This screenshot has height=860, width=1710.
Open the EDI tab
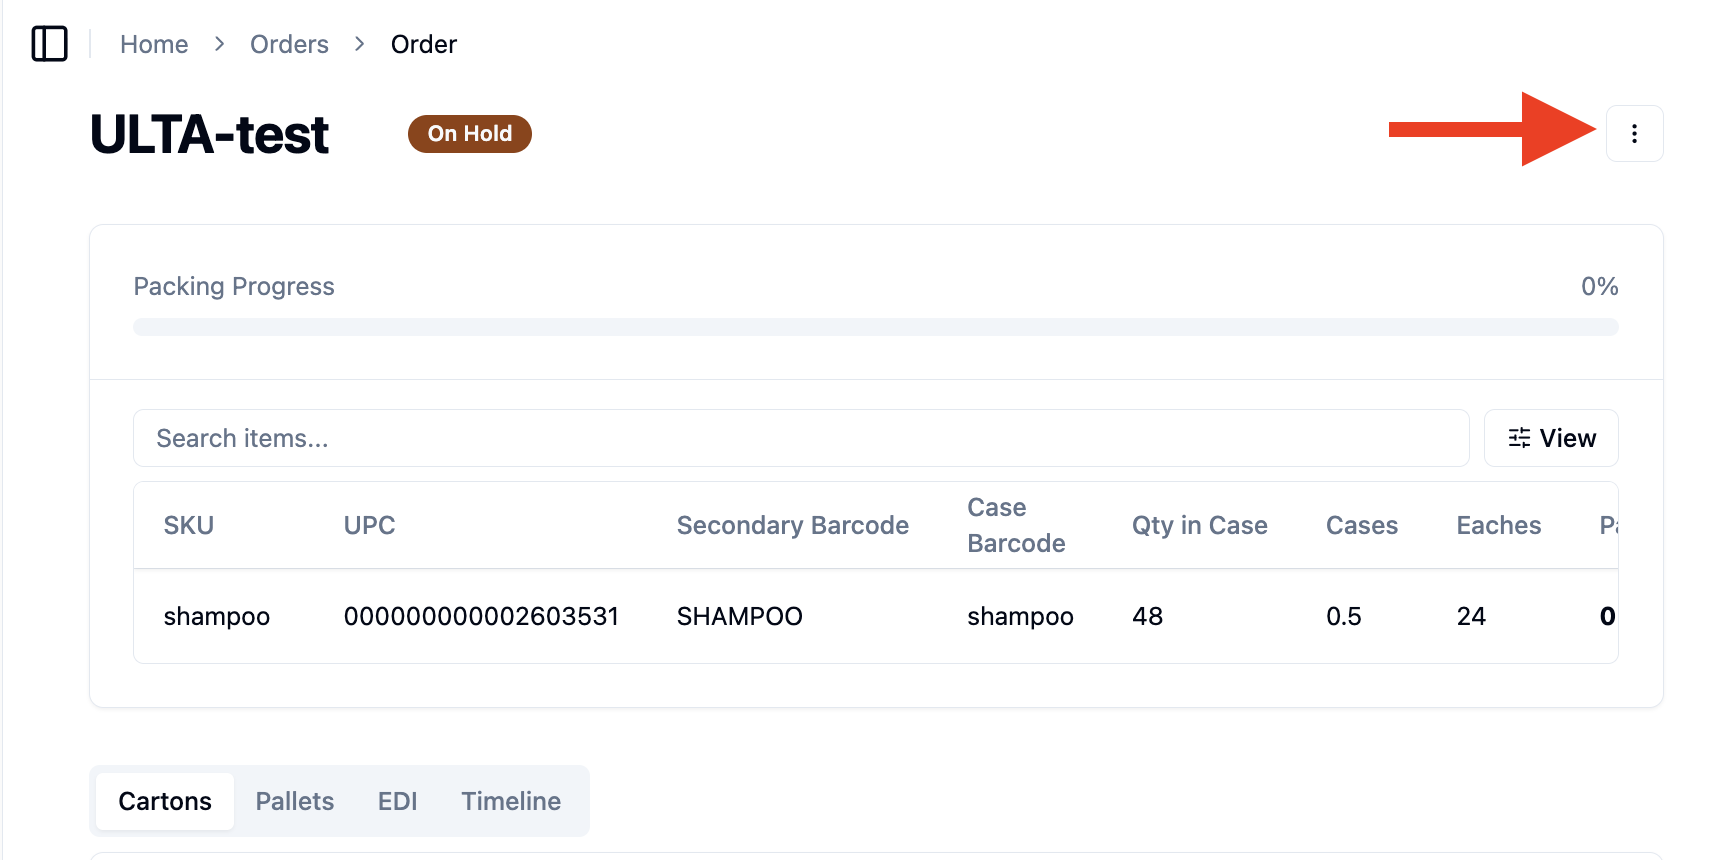[x=397, y=801]
